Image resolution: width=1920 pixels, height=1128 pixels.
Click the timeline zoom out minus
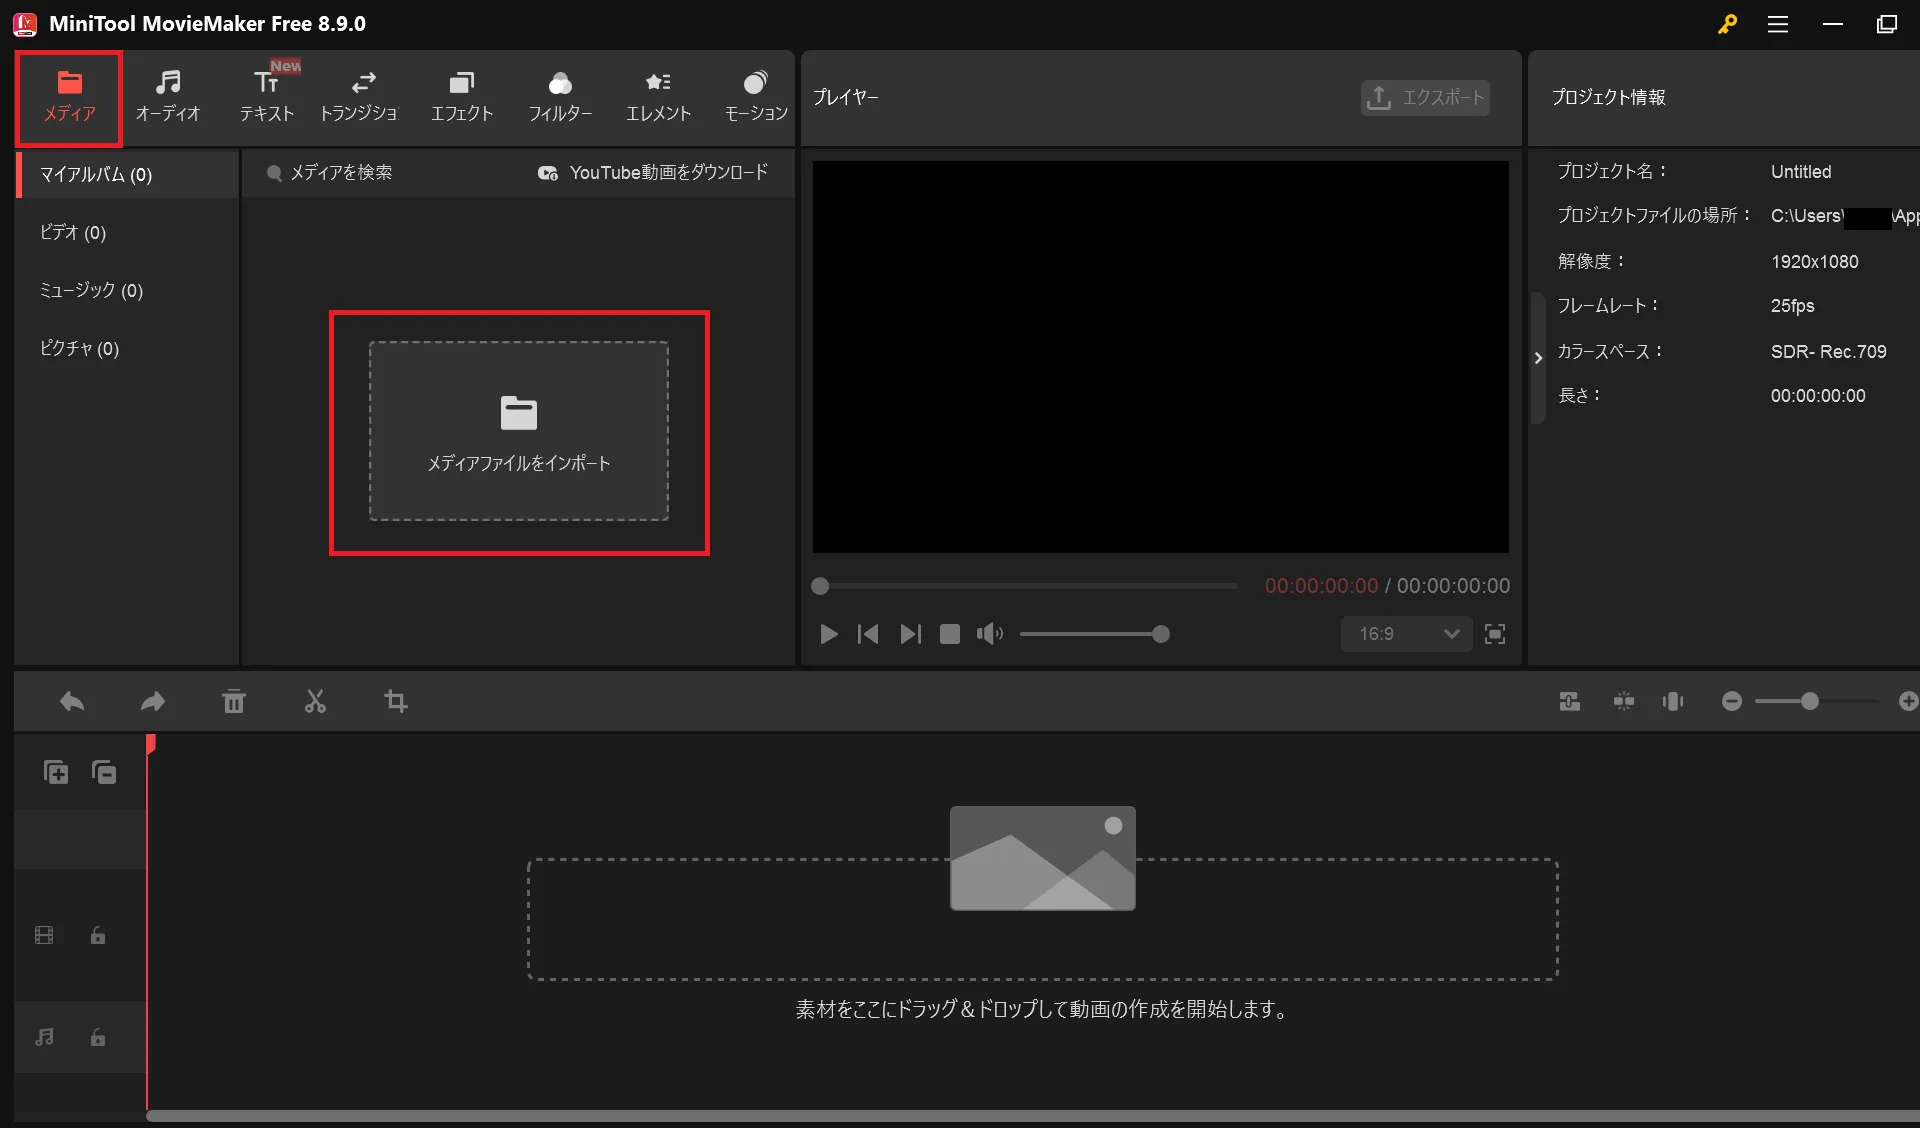[x=1732, y=702]
